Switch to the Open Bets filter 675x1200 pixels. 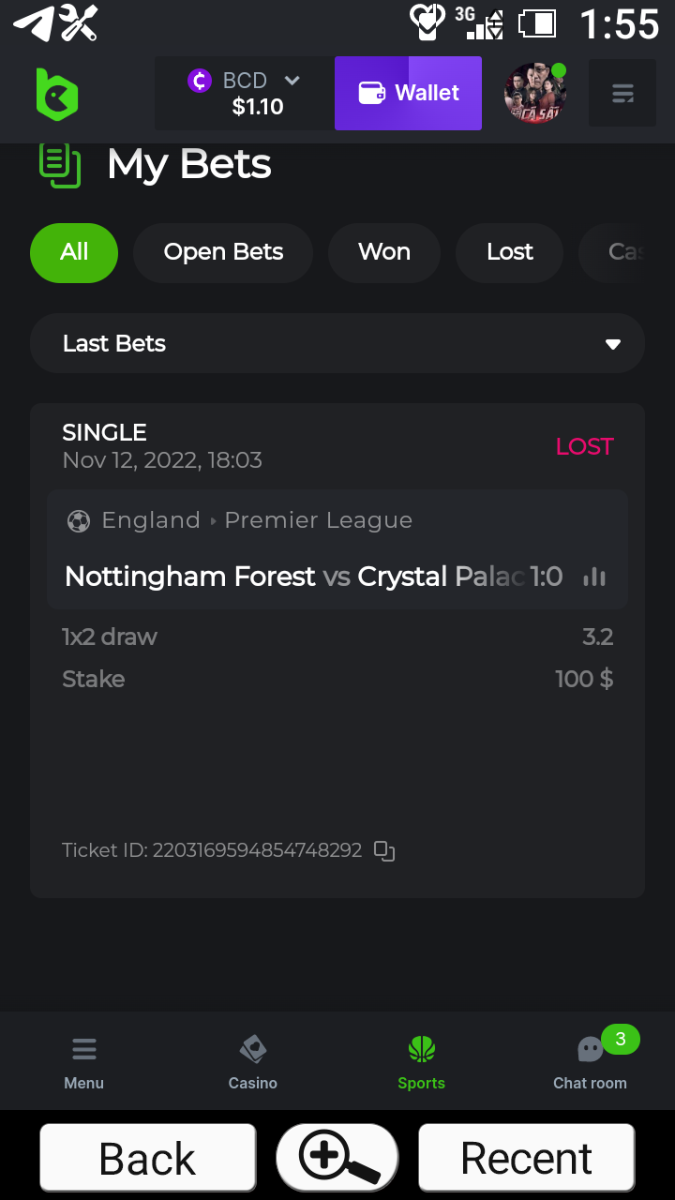pyautogui.click(x=223, y=252)
